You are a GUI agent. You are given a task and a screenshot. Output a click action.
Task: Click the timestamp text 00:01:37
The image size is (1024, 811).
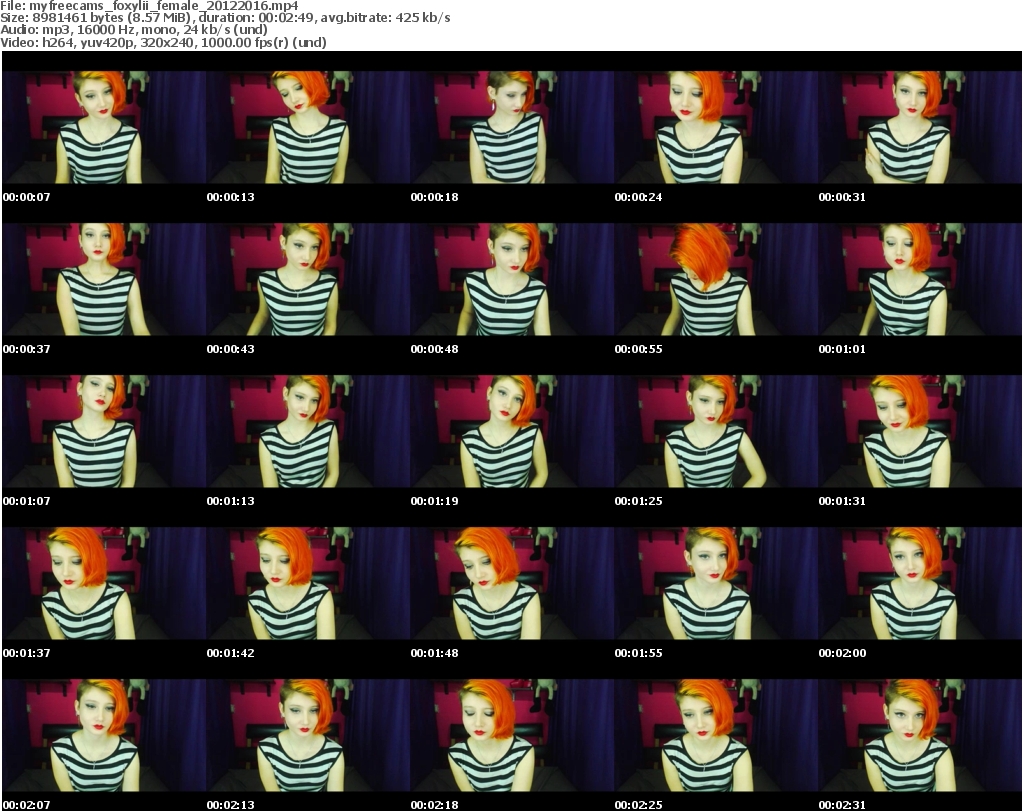point(27,653)
